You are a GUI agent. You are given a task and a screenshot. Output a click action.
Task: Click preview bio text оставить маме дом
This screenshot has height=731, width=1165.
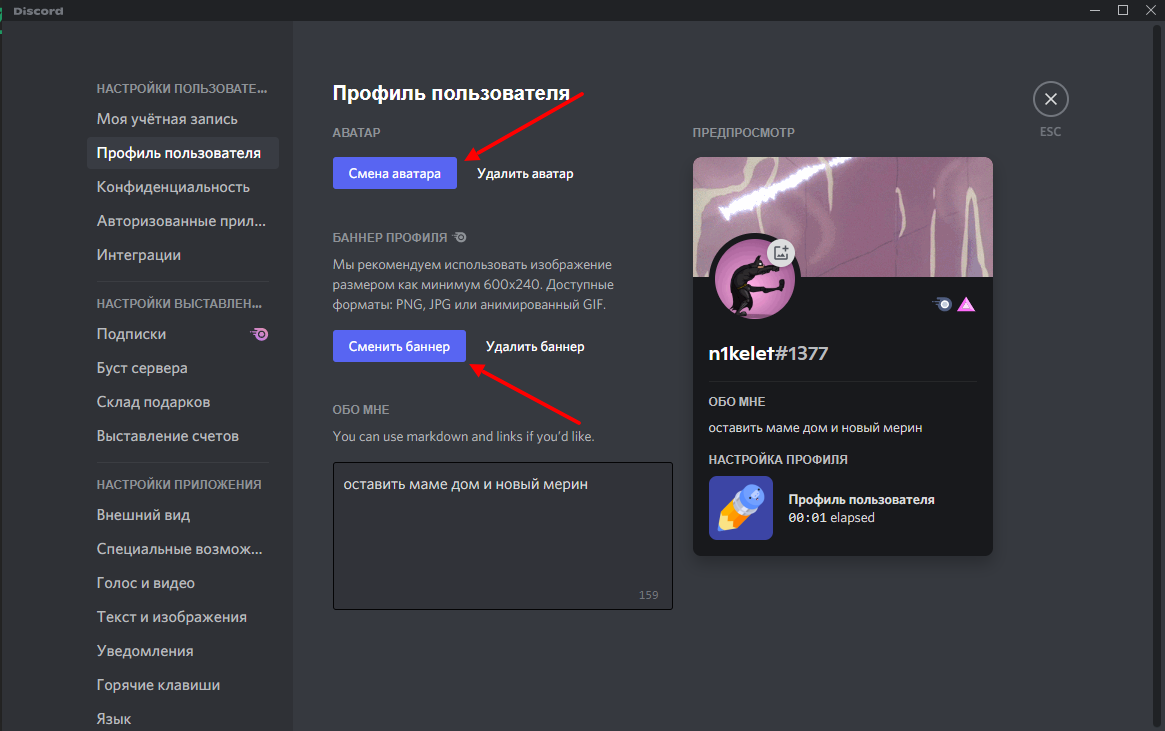tap(815, 428)
